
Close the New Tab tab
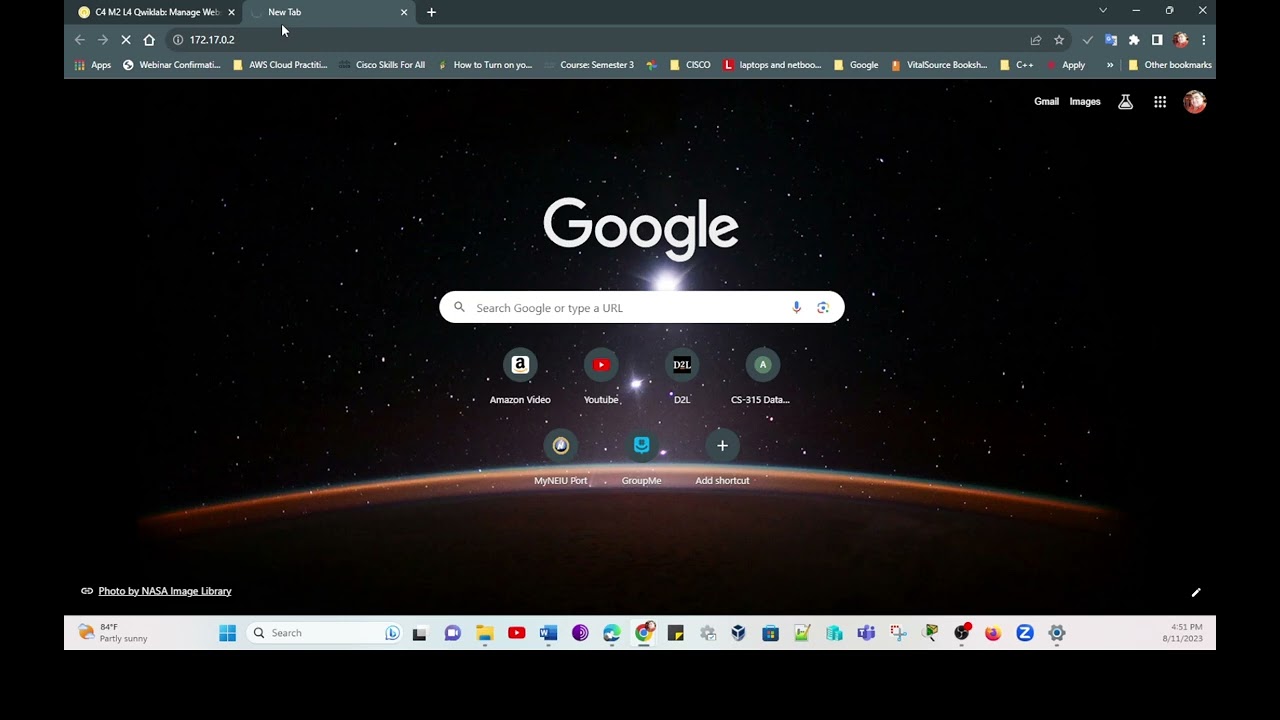coord(404,12)
